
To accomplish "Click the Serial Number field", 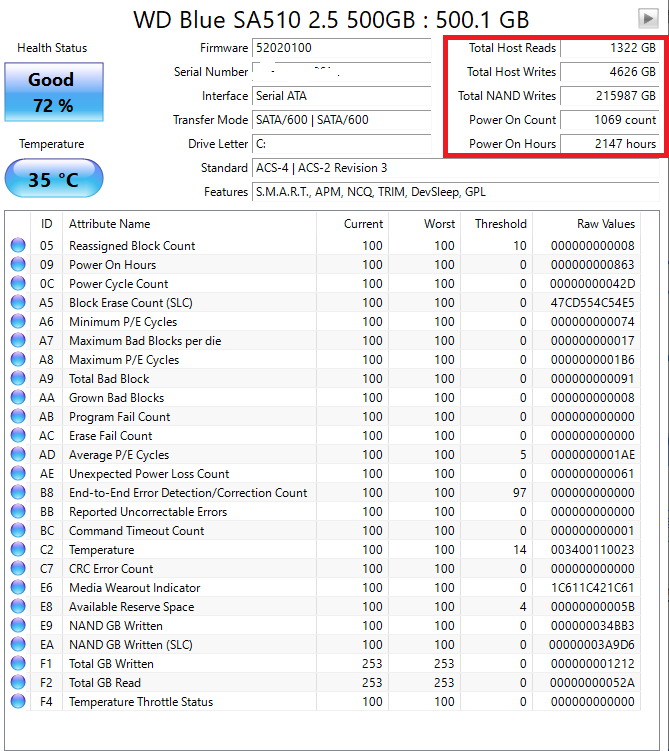I will coord(341,72).
